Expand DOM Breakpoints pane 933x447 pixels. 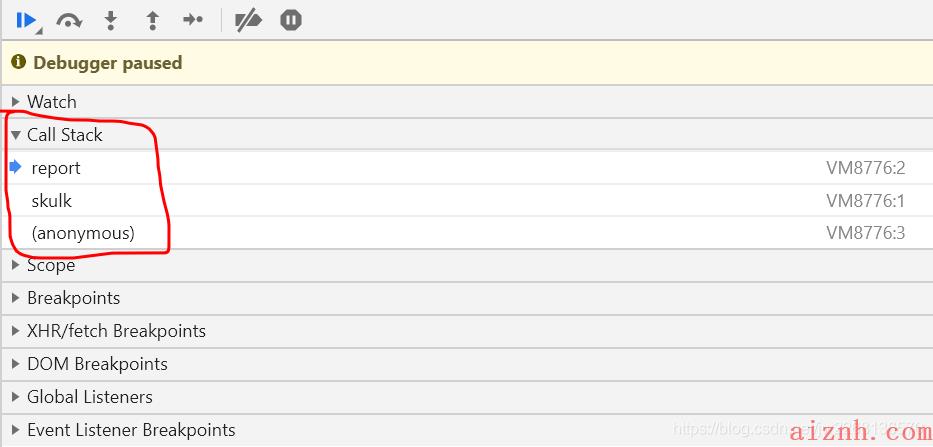point(466,364)
